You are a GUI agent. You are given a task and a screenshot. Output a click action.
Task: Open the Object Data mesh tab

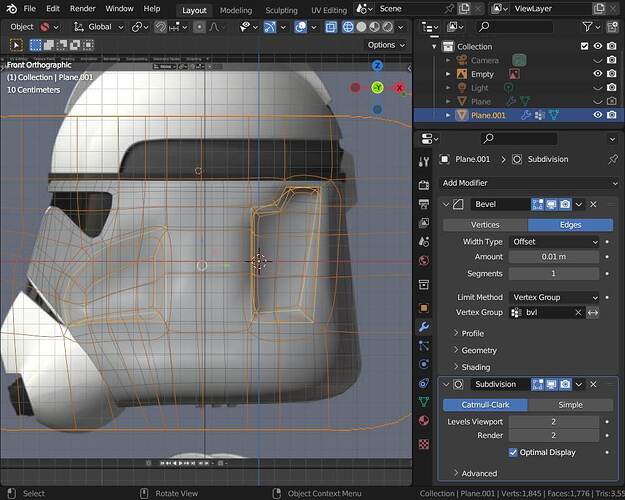424,402
